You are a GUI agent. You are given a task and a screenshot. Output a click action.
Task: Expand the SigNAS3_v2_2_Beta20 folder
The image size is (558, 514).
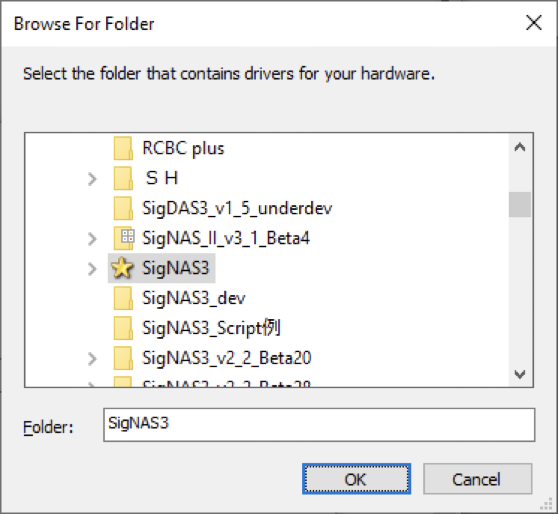point(92,358)
